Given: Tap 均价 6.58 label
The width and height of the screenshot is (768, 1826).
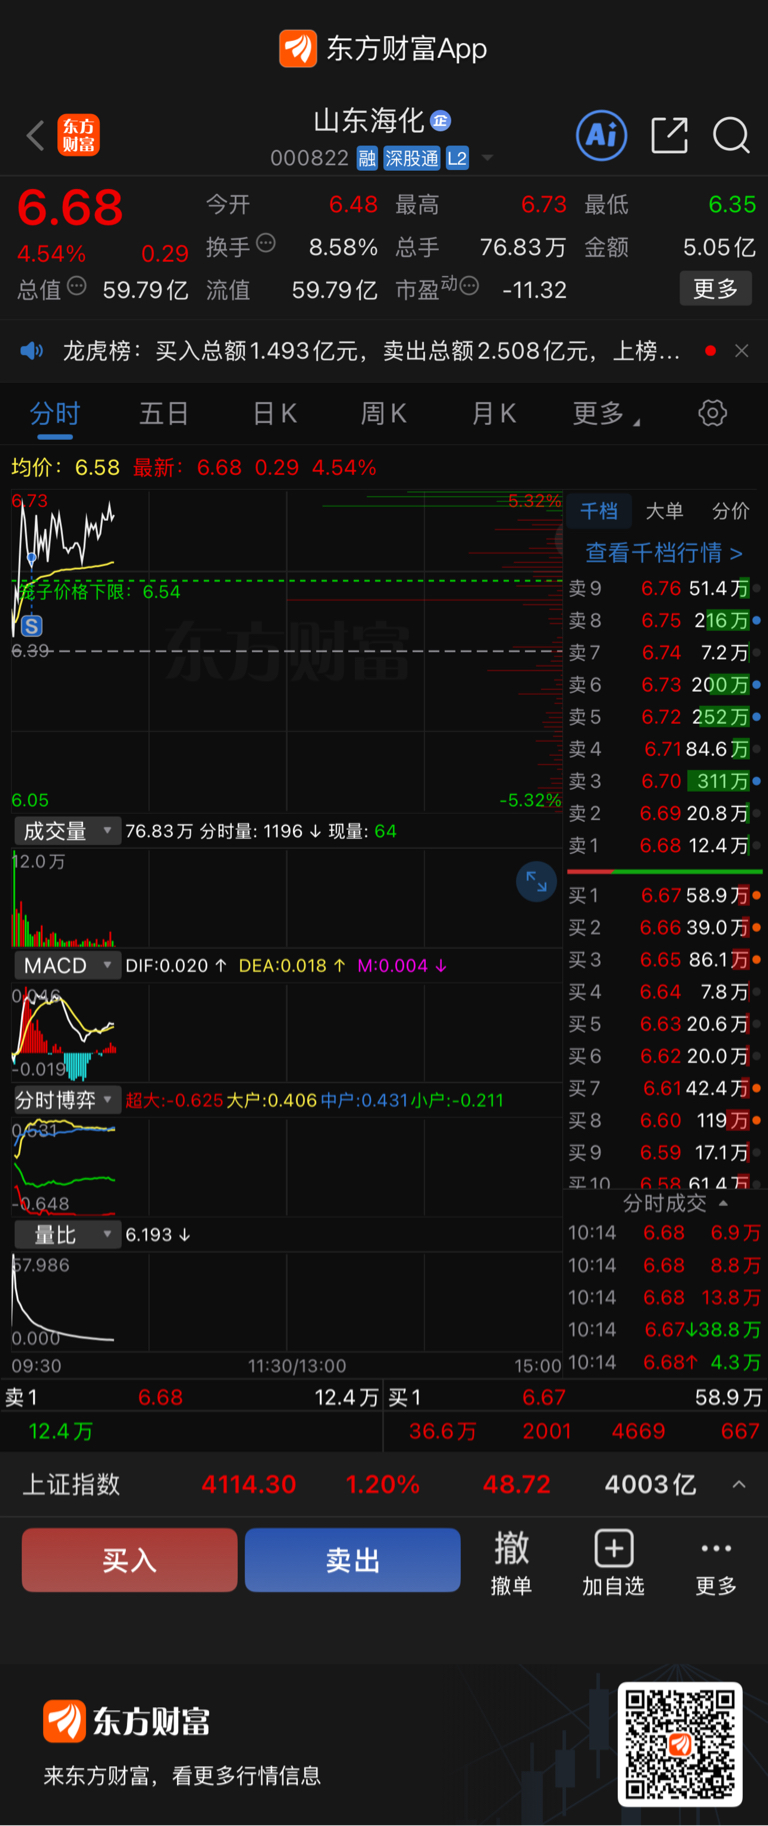Looking at the screenshot, I should pyautogui.click(x=66, y=468).
